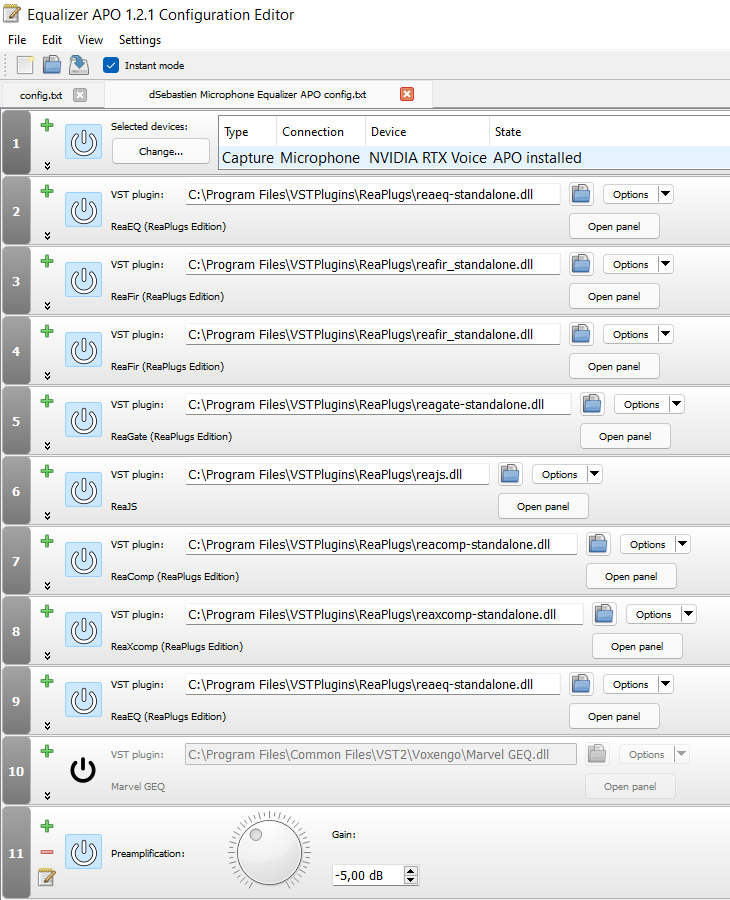Browse for file next to reaxcomp-standalone.dll

[604, 614]
